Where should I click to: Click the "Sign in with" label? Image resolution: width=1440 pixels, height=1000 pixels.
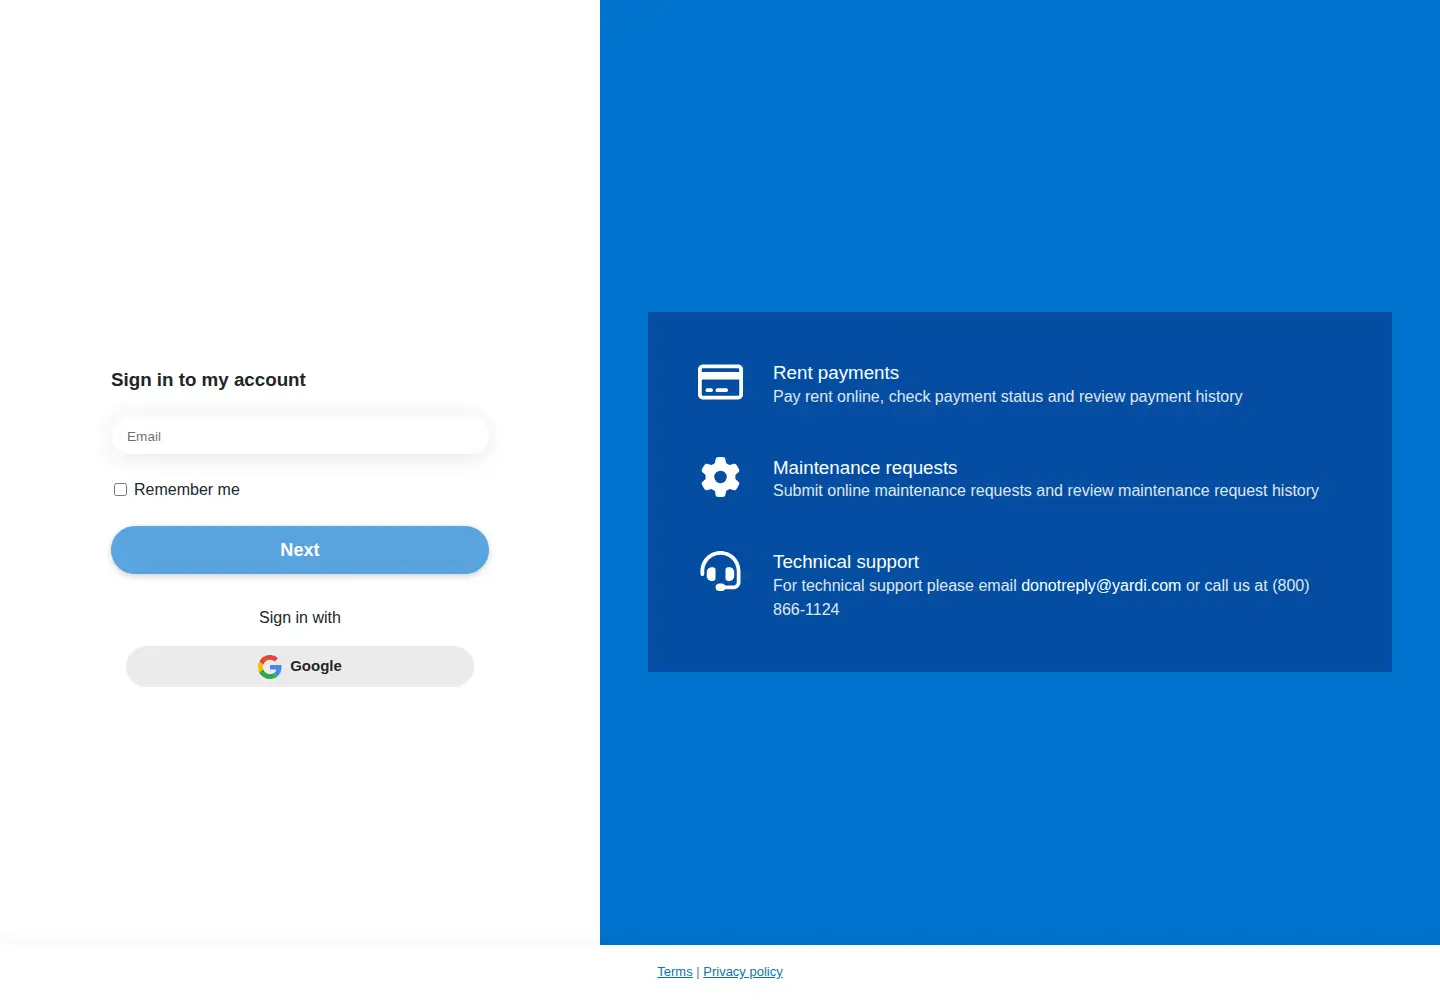pos(300,618)
